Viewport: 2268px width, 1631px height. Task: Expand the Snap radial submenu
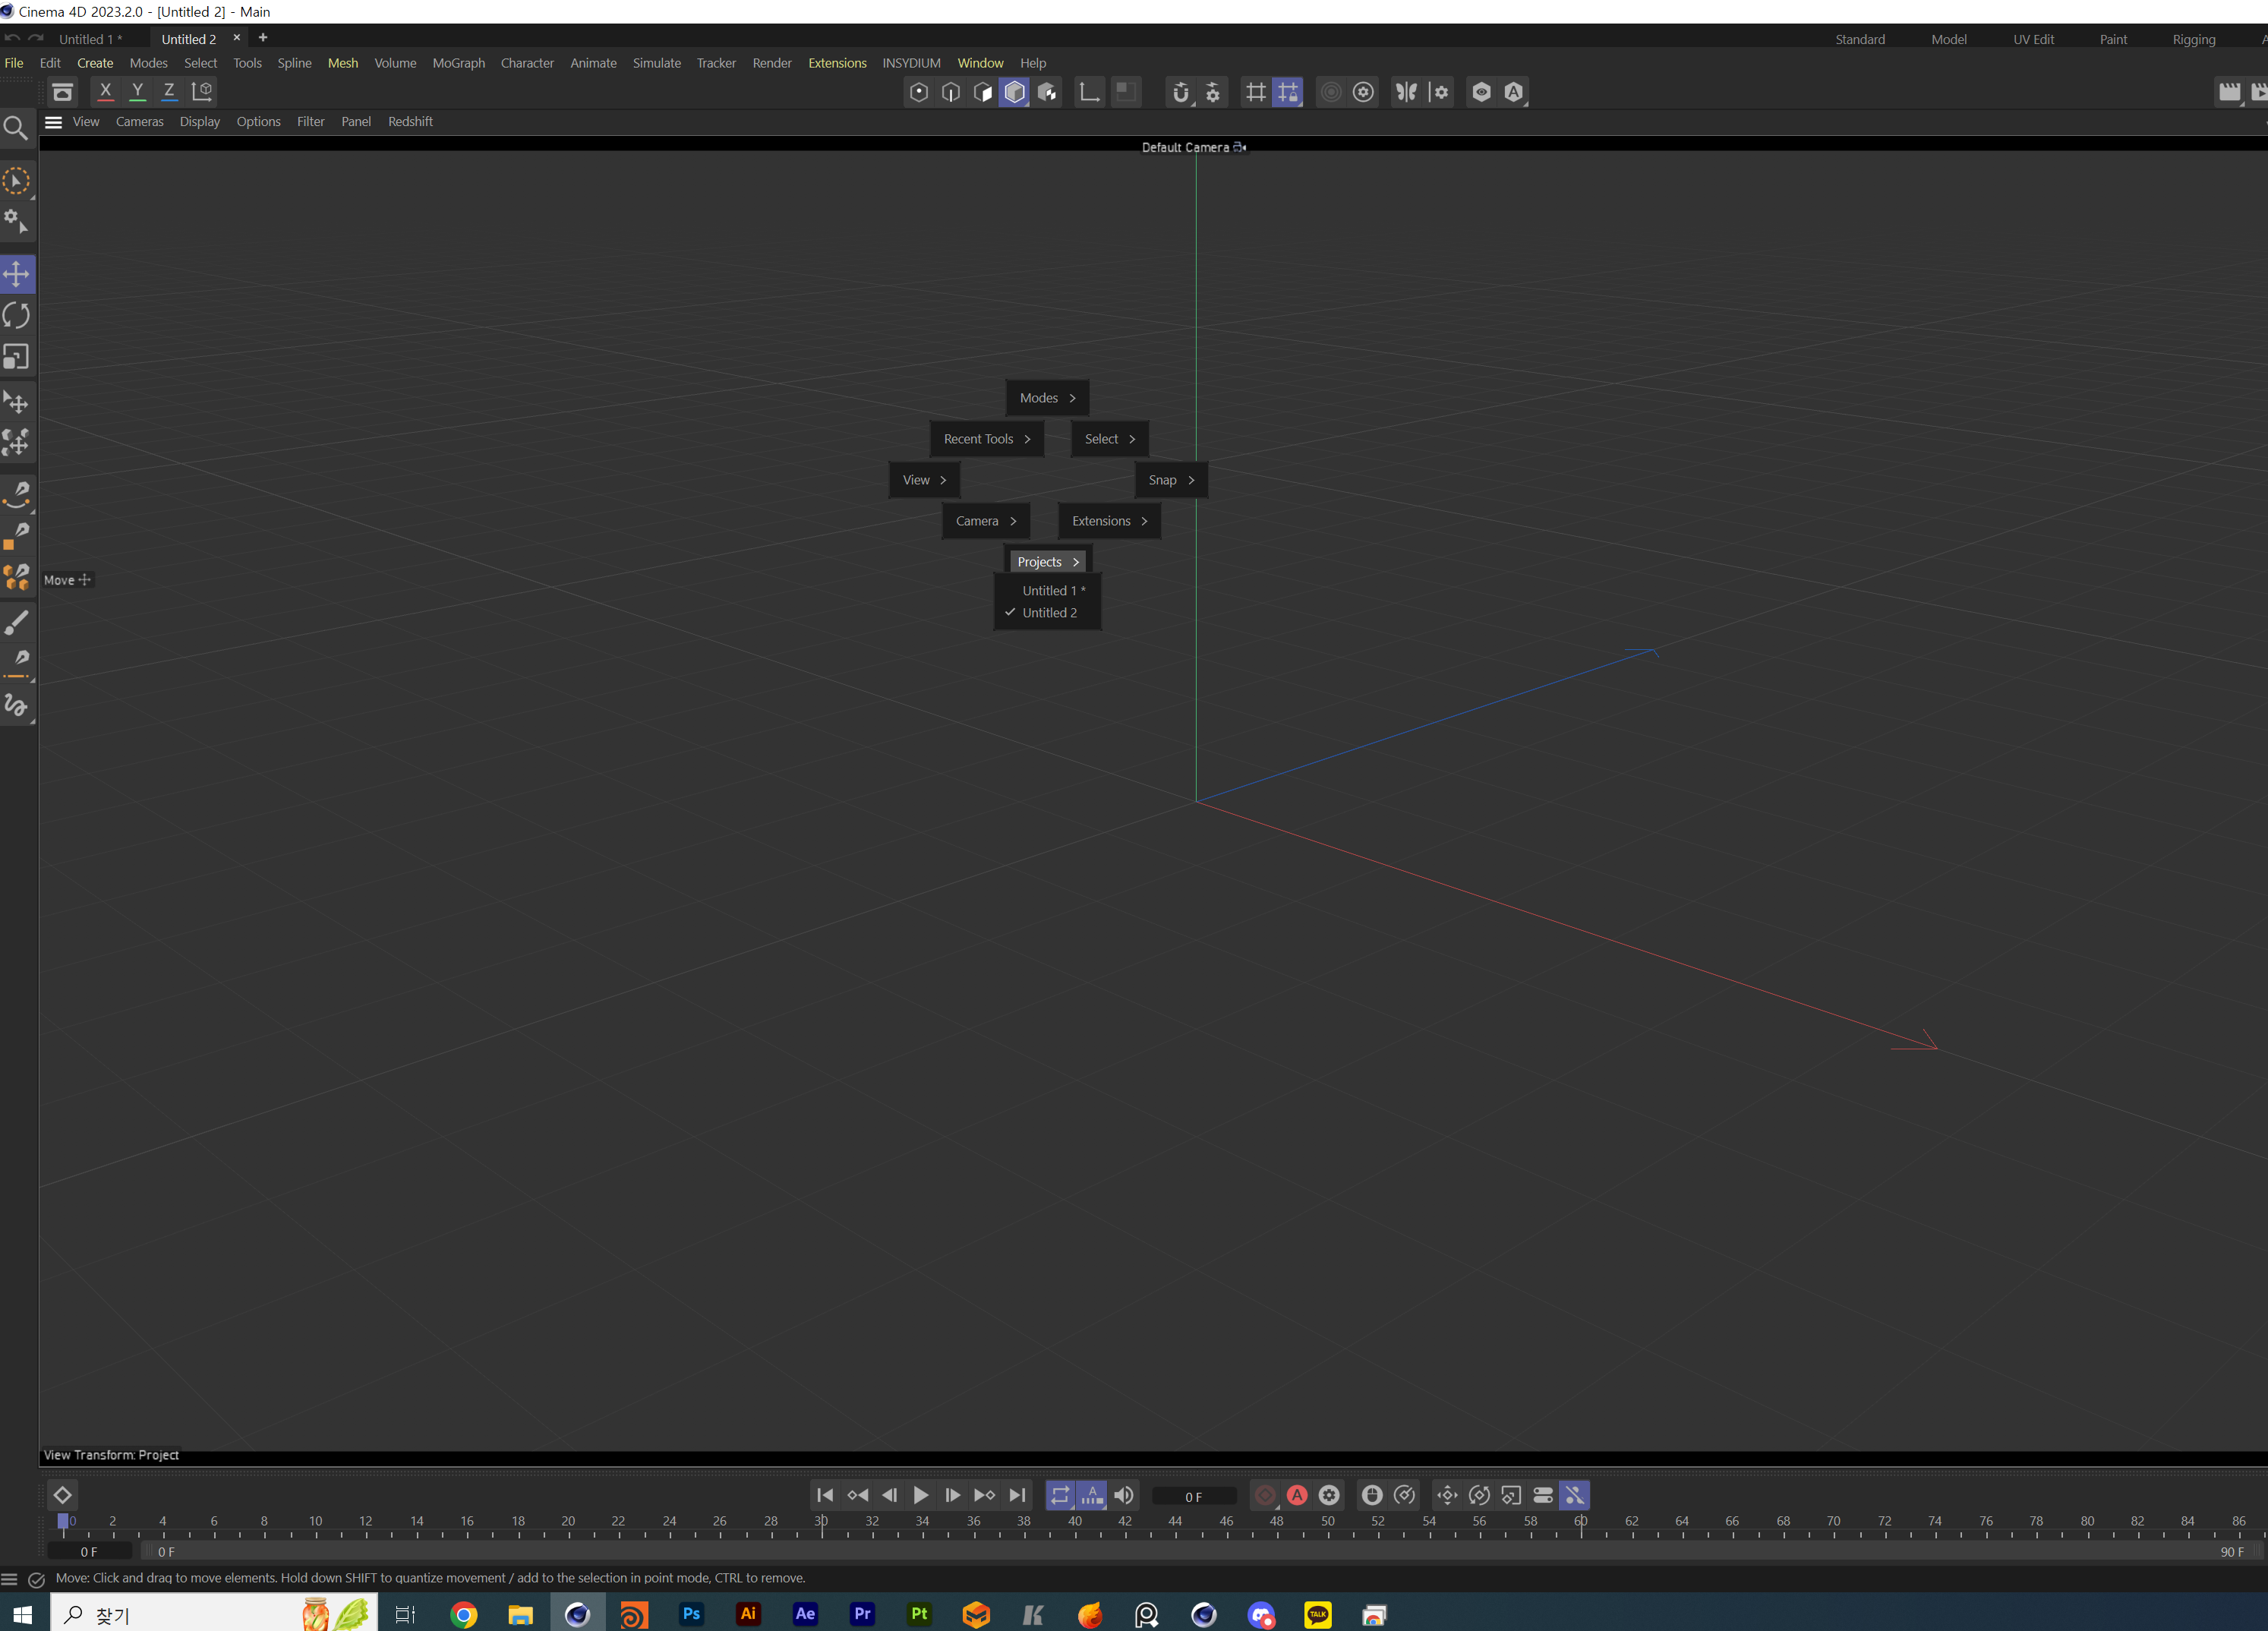click(x=1171, y=480)
